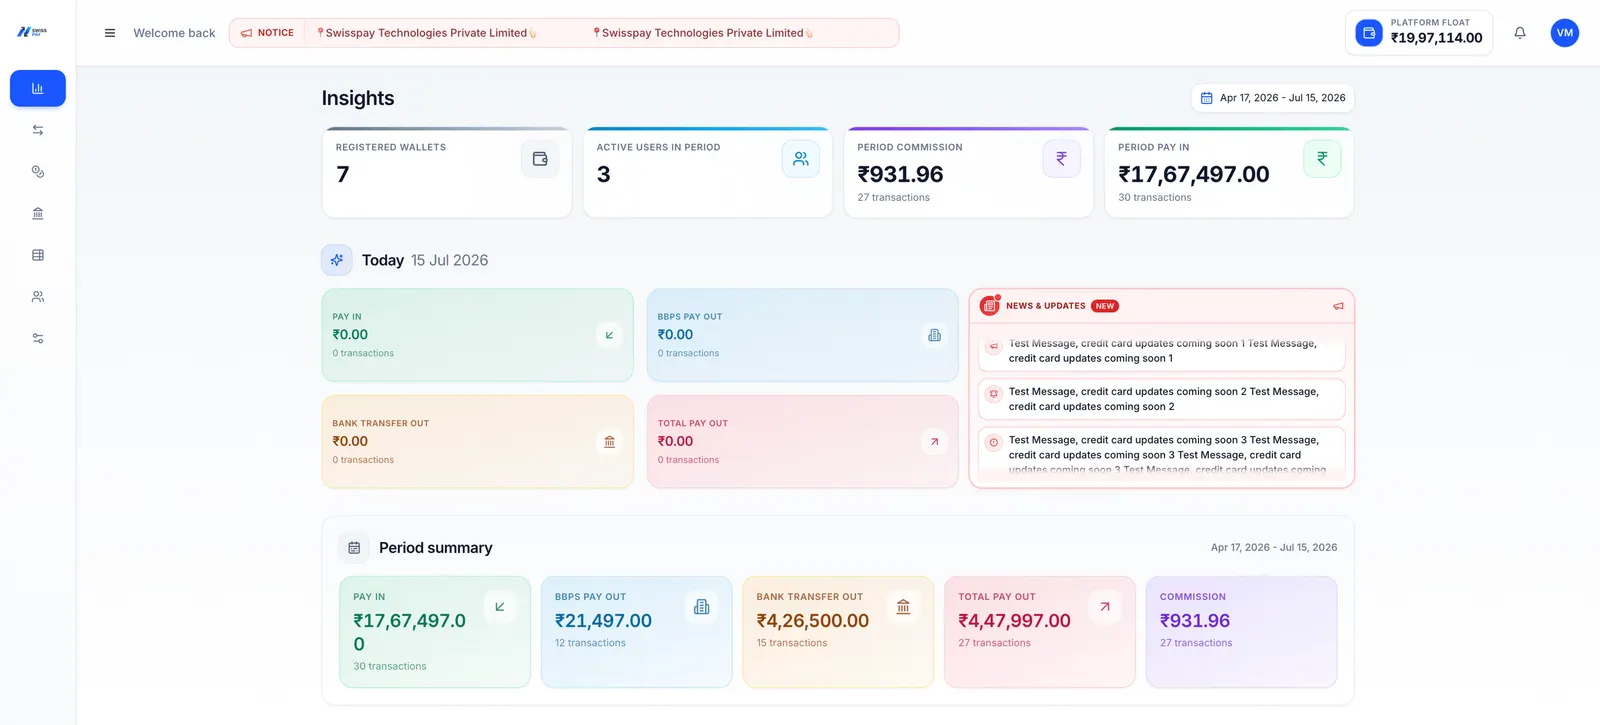Click the Platform Float wallet icon
Screen dimensions: 1600x725
(1369, 33)
